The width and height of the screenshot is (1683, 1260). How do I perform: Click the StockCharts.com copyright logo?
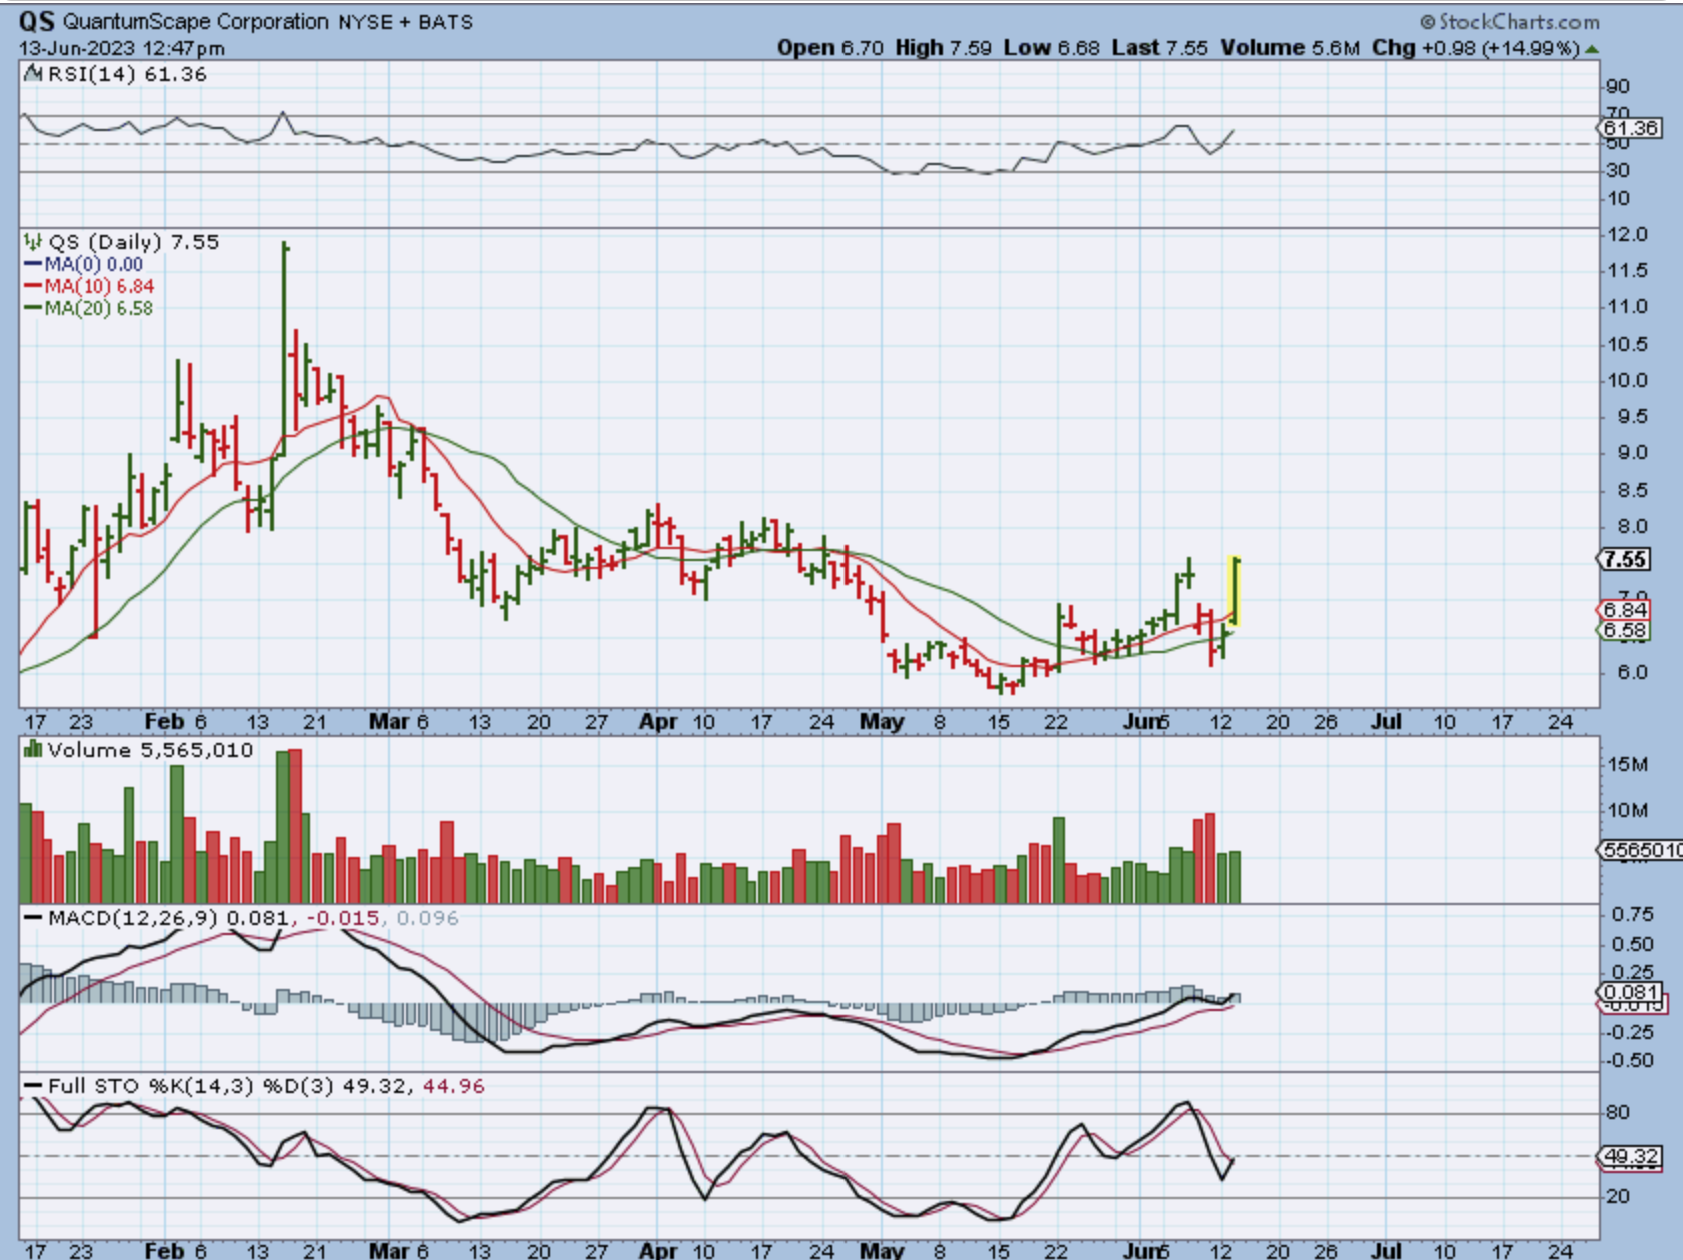coord(1509,21)
